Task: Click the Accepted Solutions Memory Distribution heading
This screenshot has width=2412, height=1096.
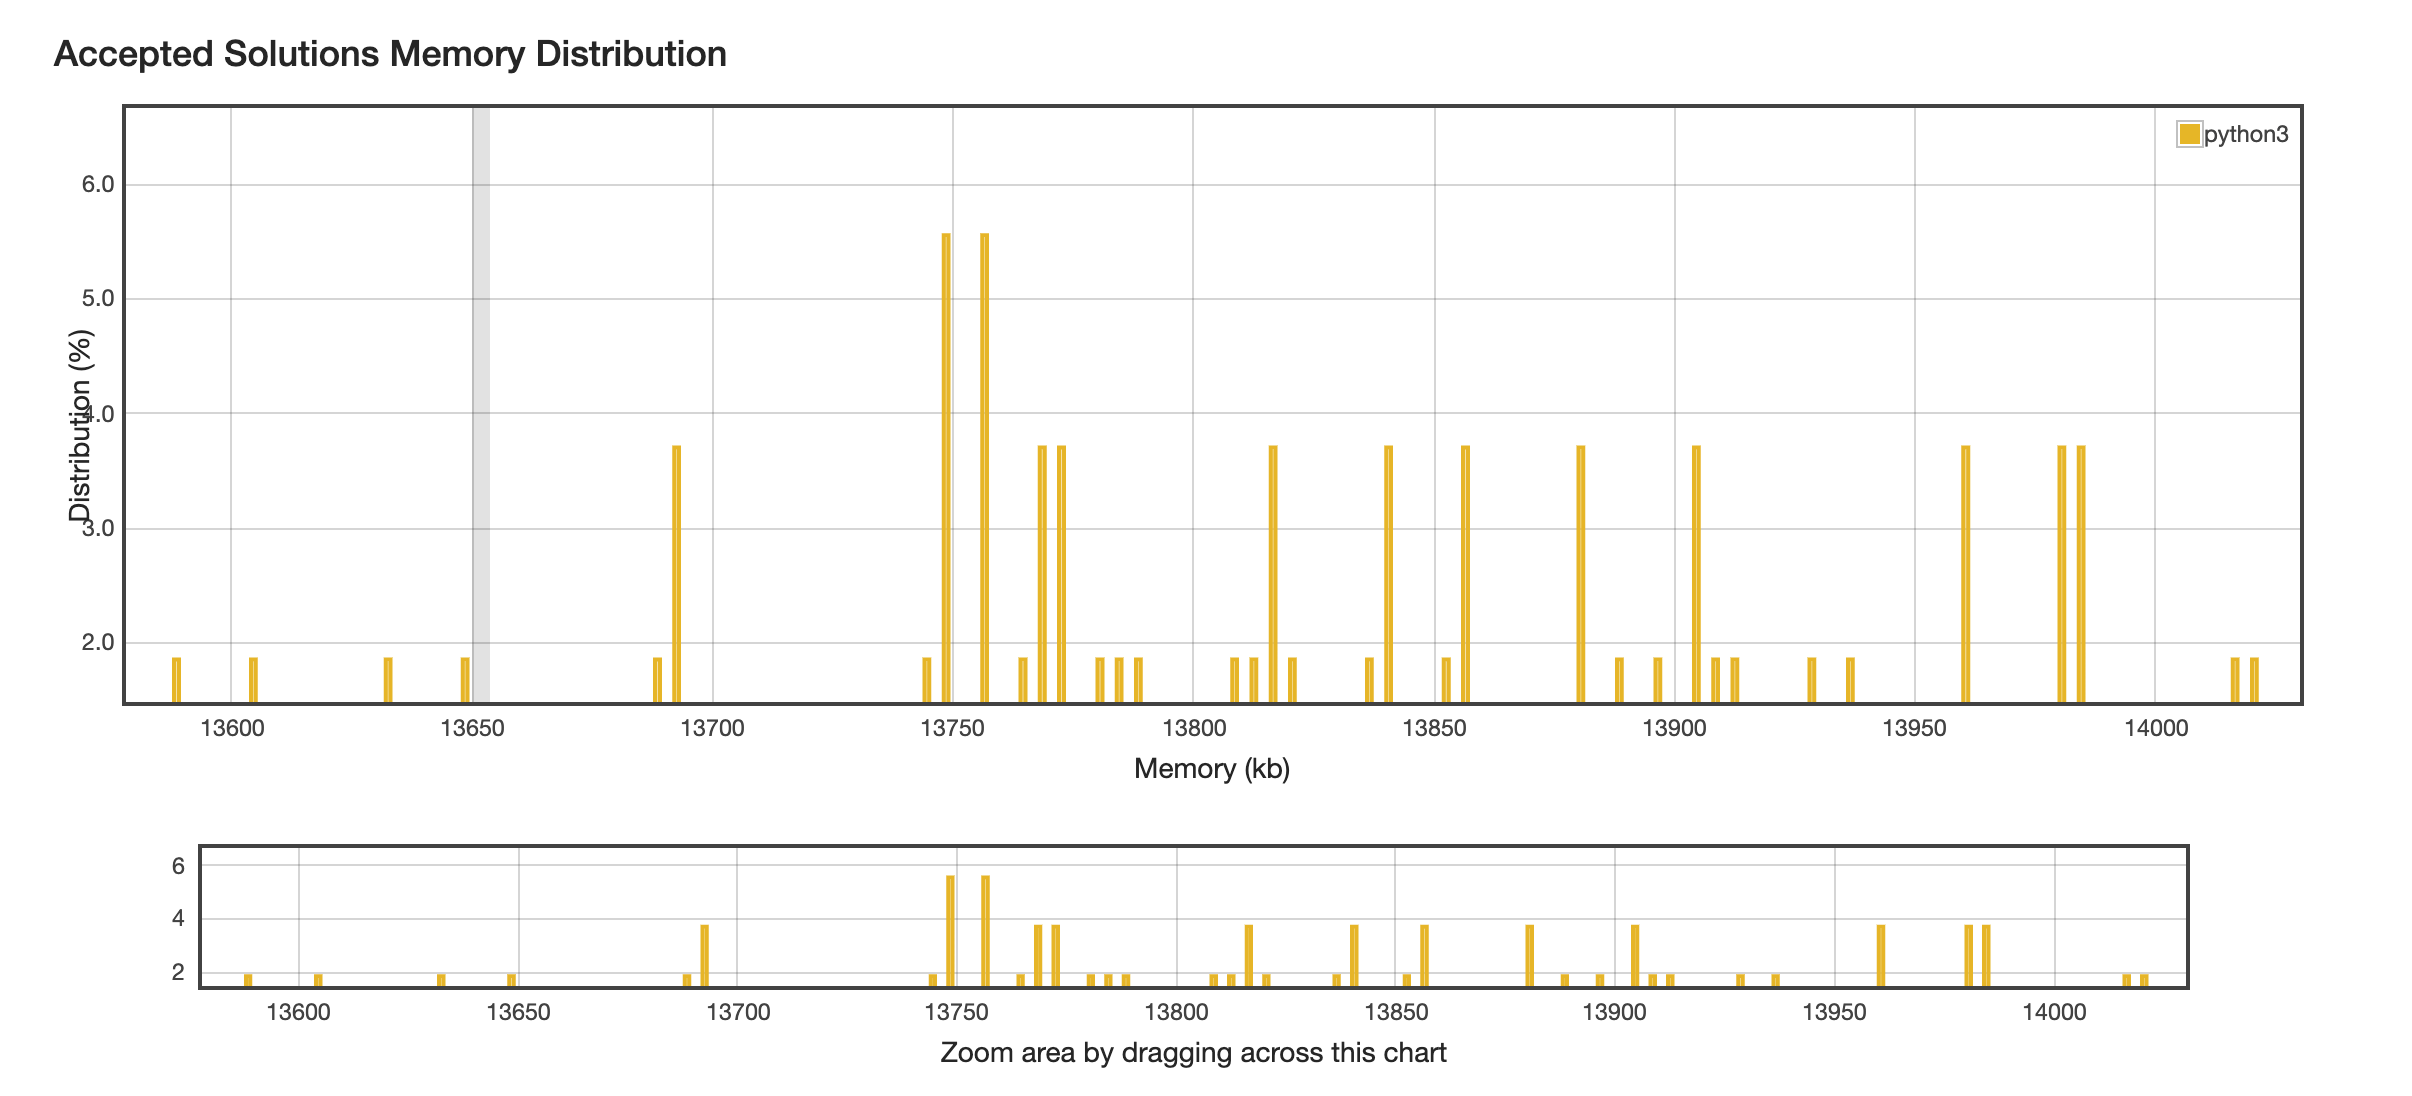Action: [390, 54]
